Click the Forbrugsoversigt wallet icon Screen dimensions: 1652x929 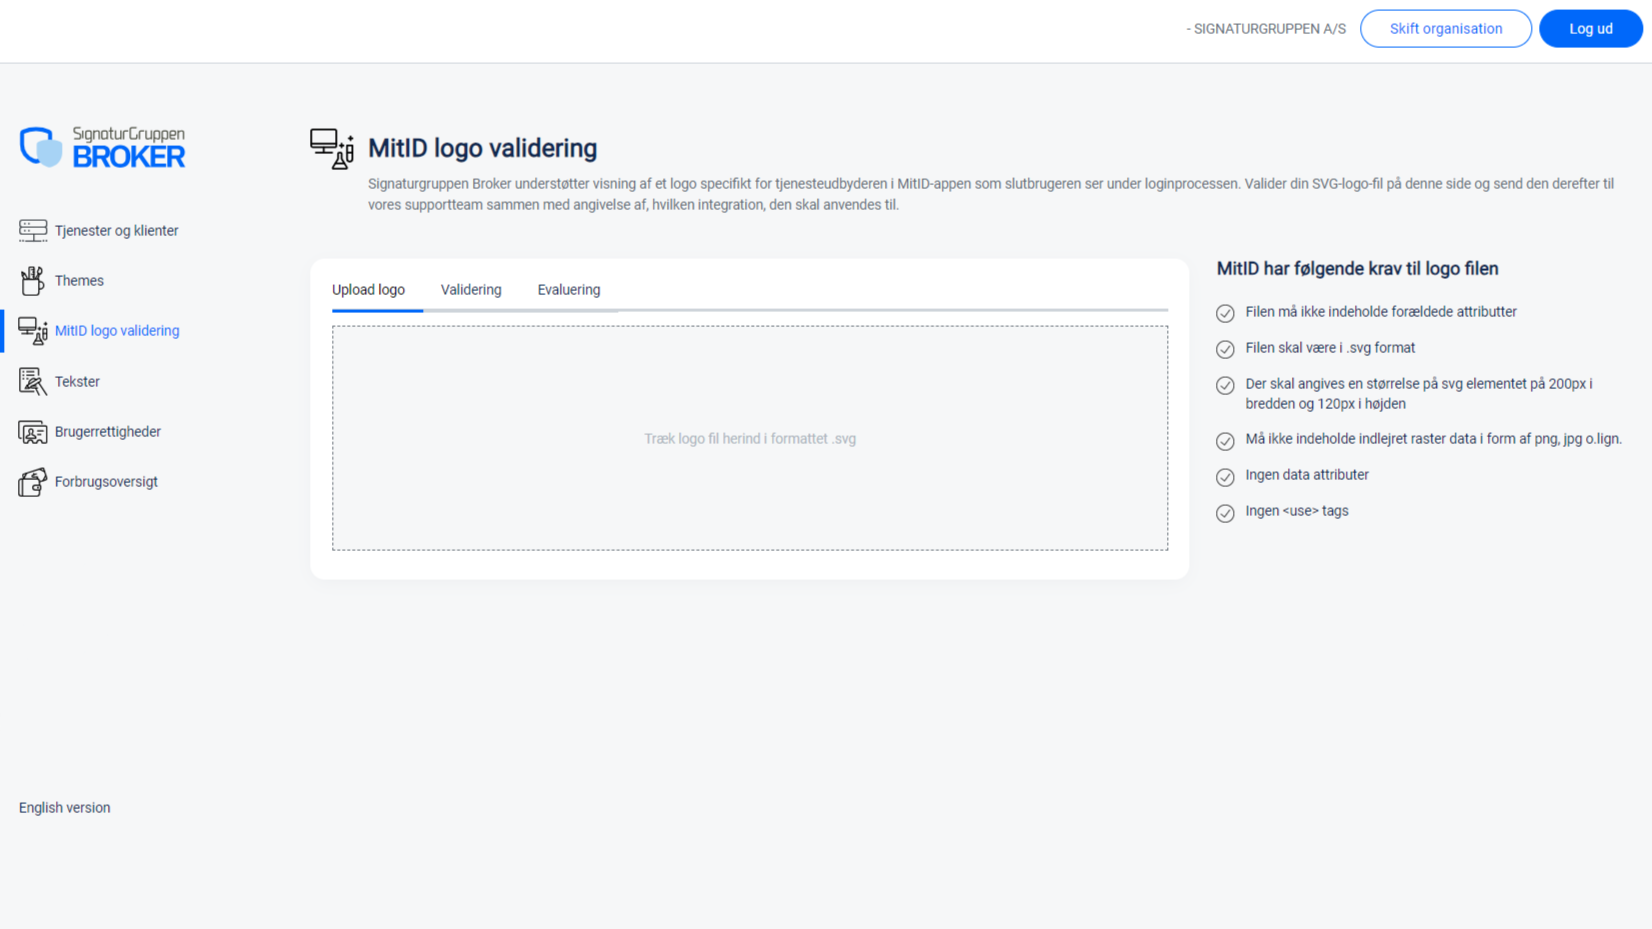[32, 482]
